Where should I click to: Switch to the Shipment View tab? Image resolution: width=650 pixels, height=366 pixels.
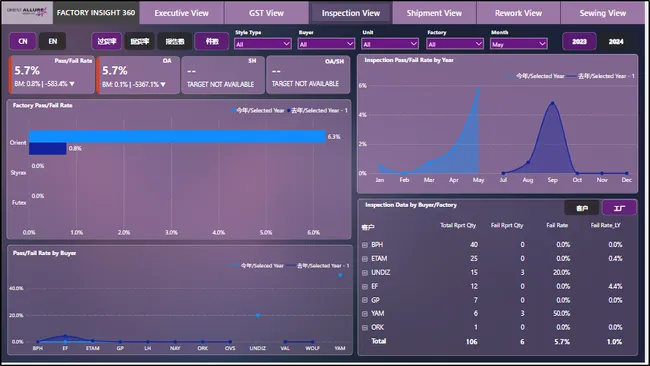pos(434,13)
